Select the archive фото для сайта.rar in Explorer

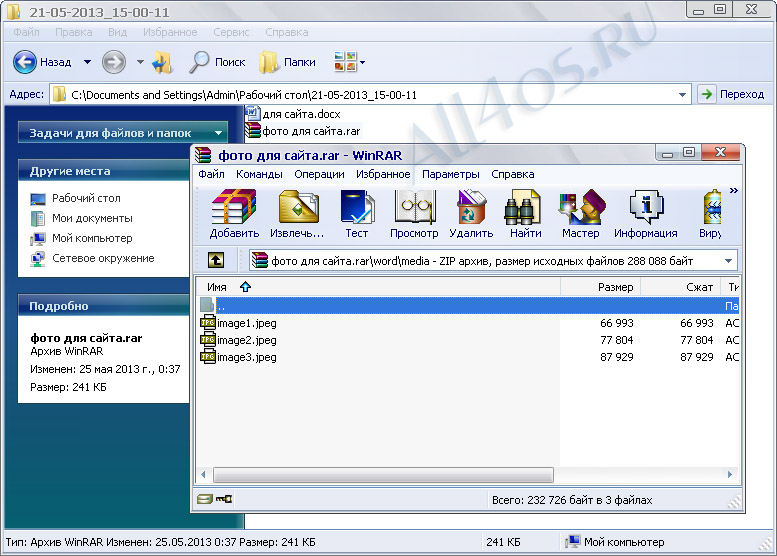[x=303, y=131]
